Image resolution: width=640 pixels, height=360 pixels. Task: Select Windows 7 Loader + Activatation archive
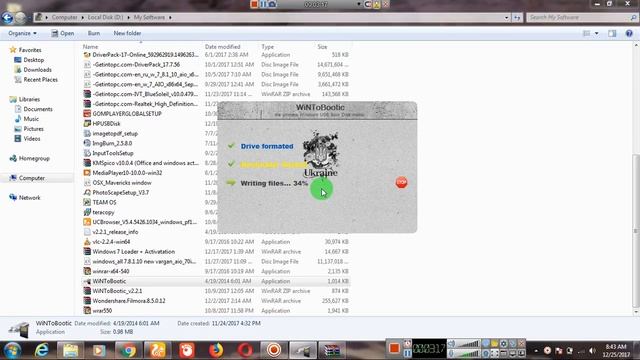(133, 251)
